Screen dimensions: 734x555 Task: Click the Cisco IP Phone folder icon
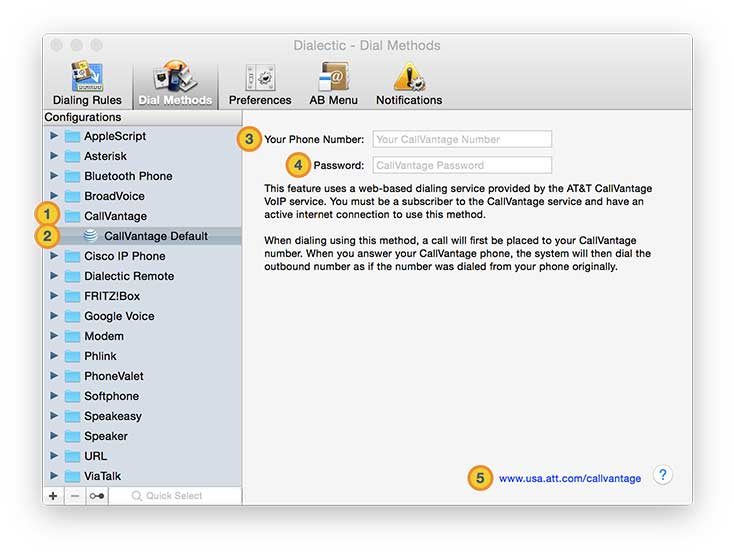(x=72, y=256)
